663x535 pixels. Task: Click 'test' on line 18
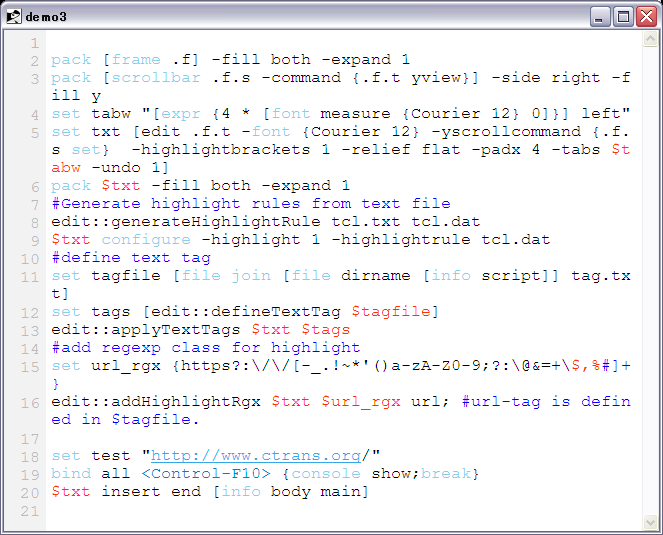point(111,455)
